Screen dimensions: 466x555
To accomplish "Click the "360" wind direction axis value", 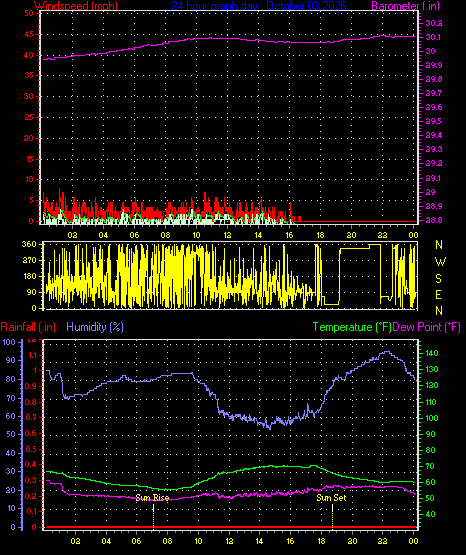I will pos(29,244).
